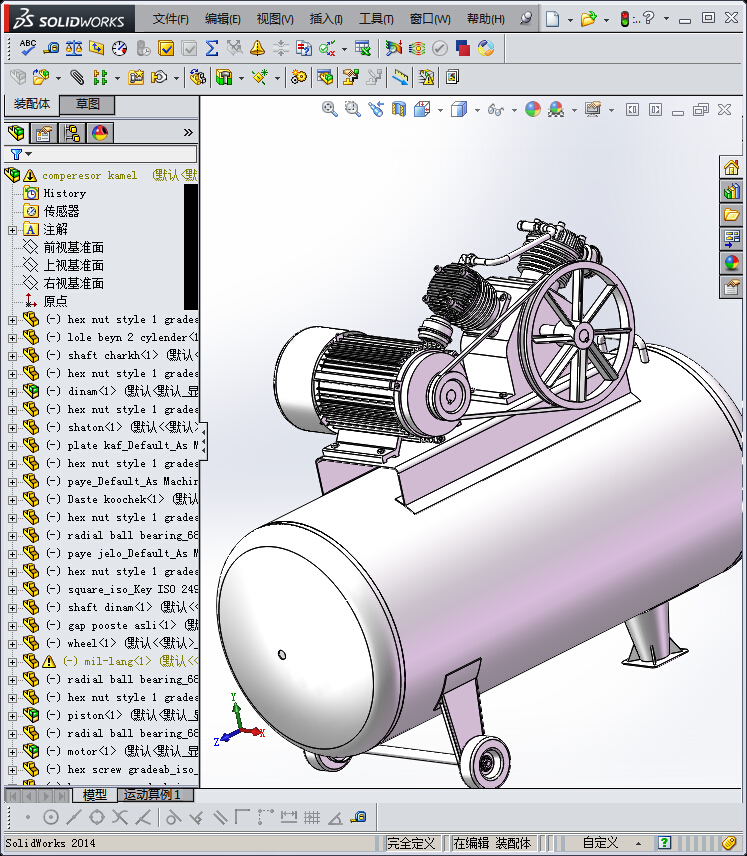Click the Sigma equations icon
Screen dimensions: 747x856
212,48
